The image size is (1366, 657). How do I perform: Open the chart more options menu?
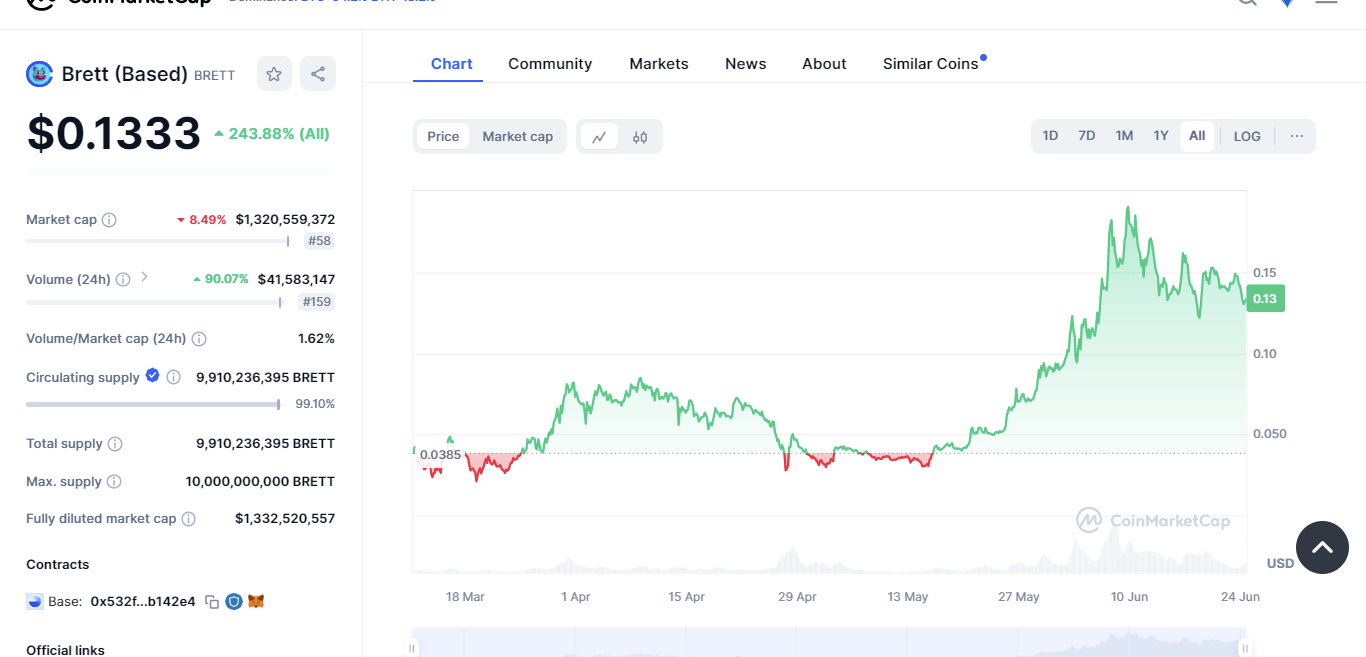tap(1297, 136)
